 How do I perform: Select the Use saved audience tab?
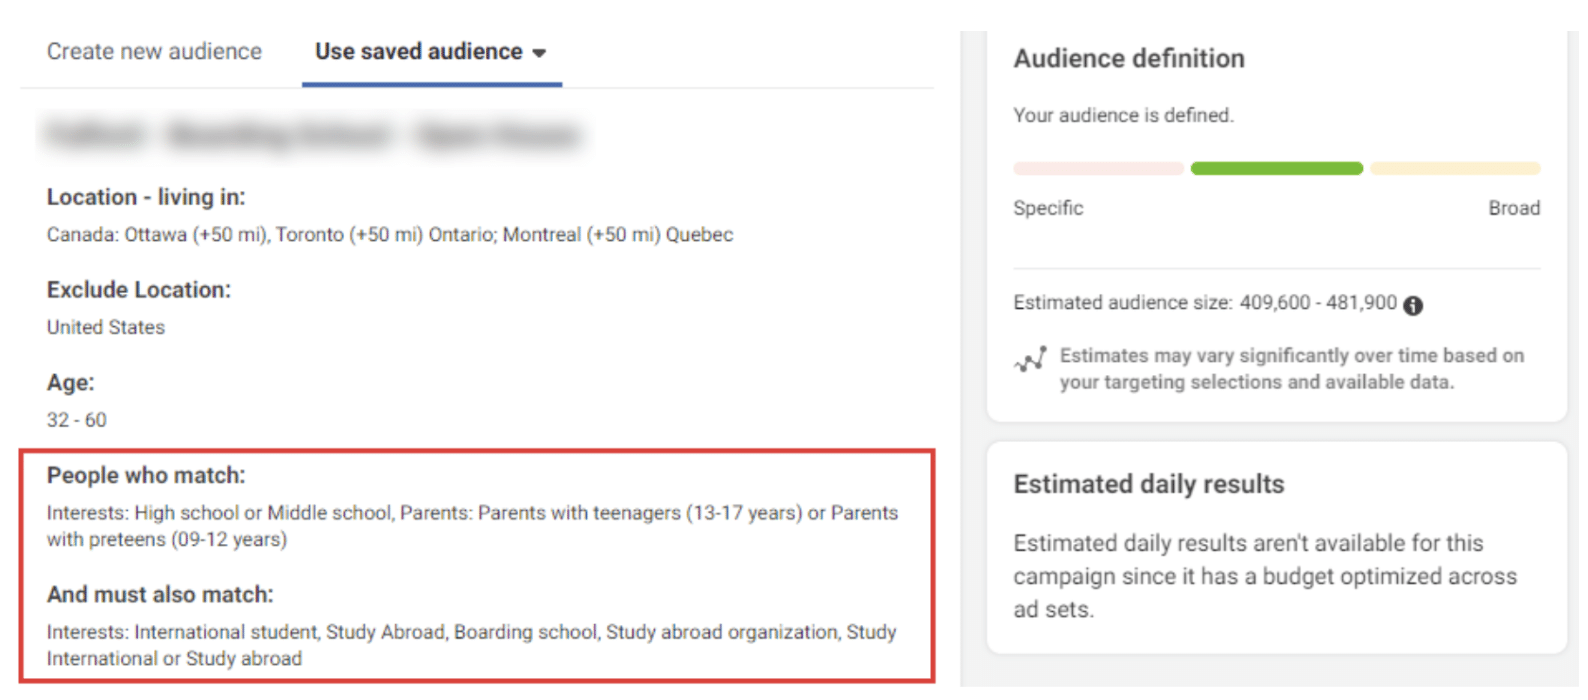pos(418,51)
